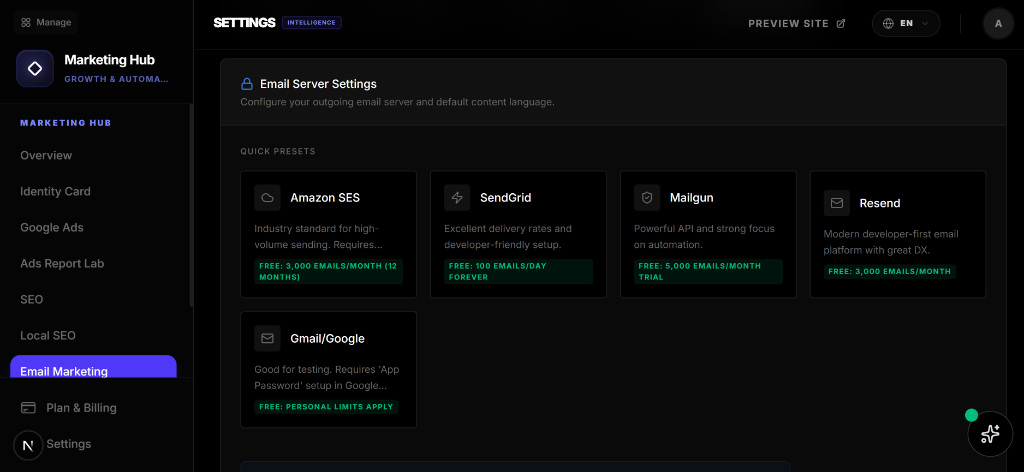Viewport: 1024px width, 472px height.
Task: Open the Manage menu button
Action: (x=46, y=22)
